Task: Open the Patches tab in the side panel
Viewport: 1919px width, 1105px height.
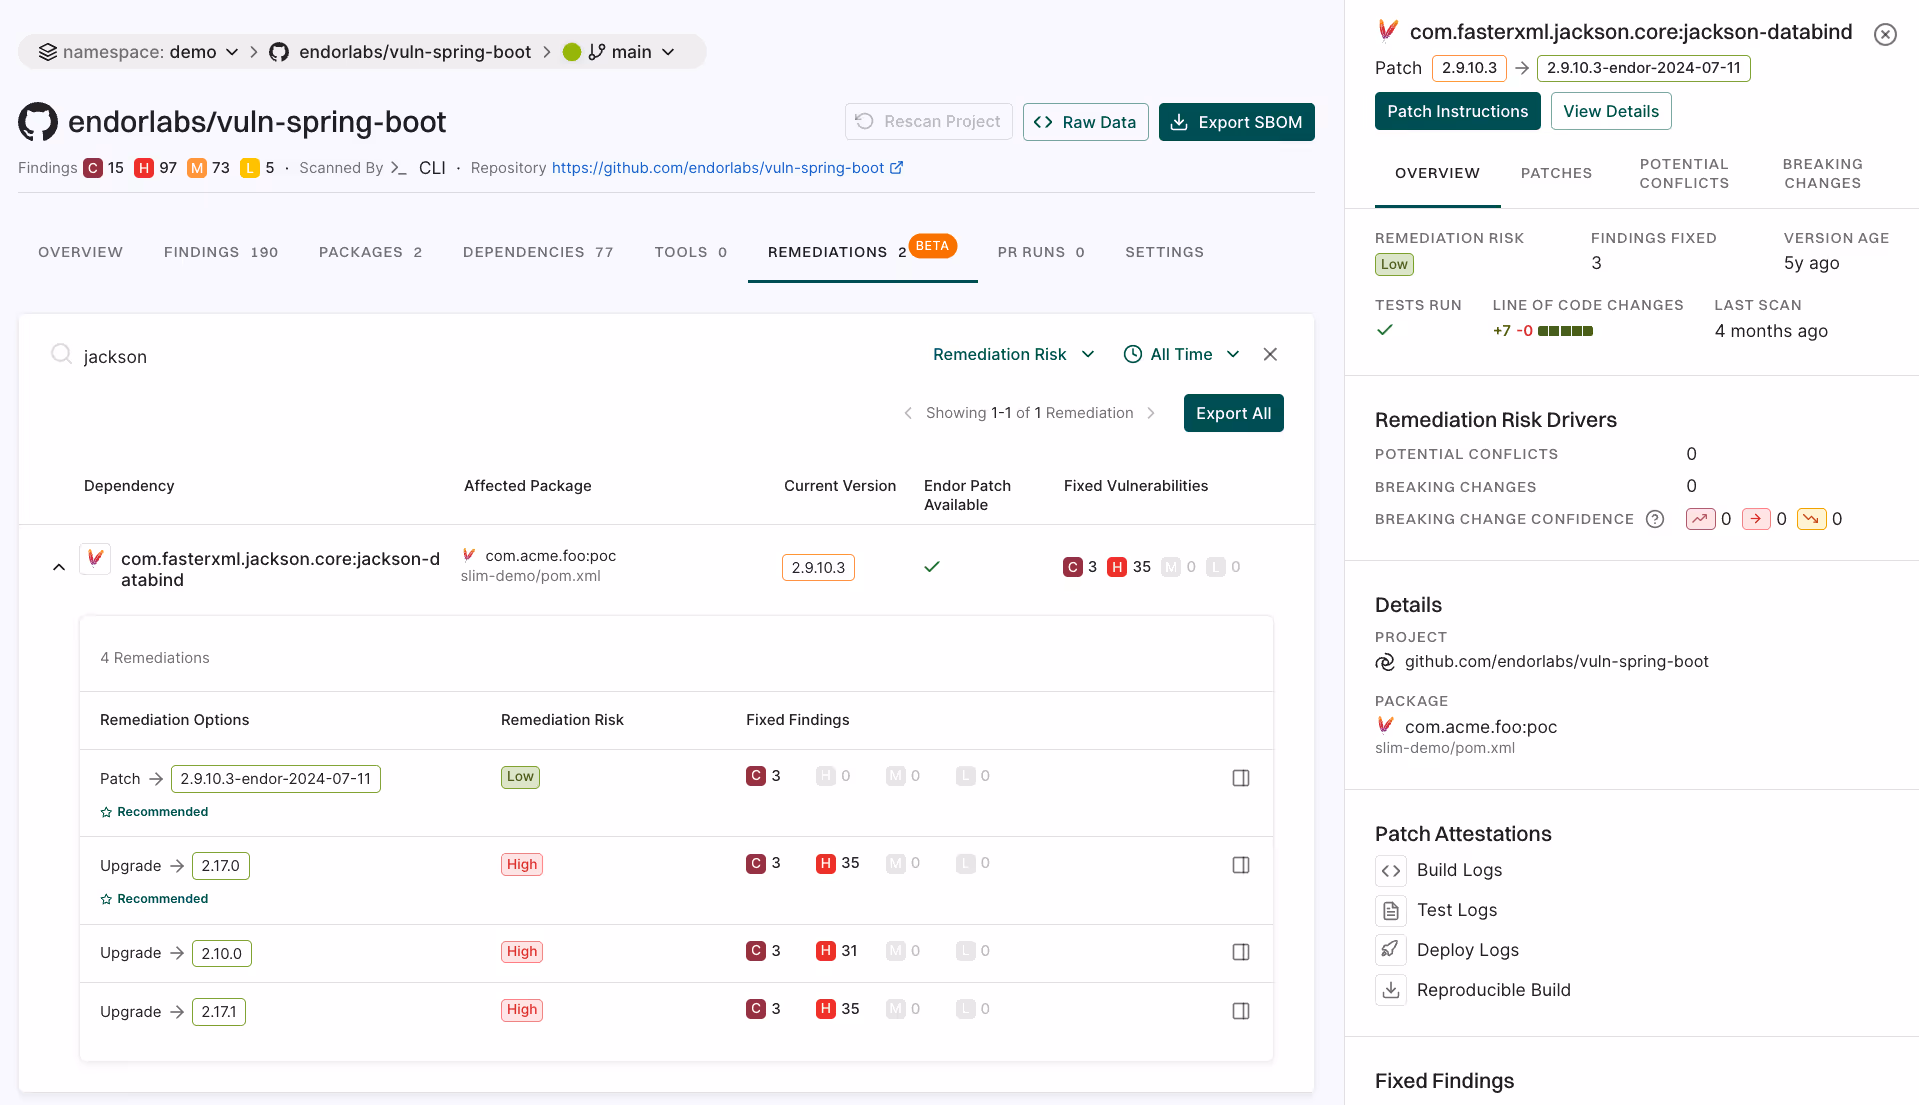Action: tap(1556, 173)
